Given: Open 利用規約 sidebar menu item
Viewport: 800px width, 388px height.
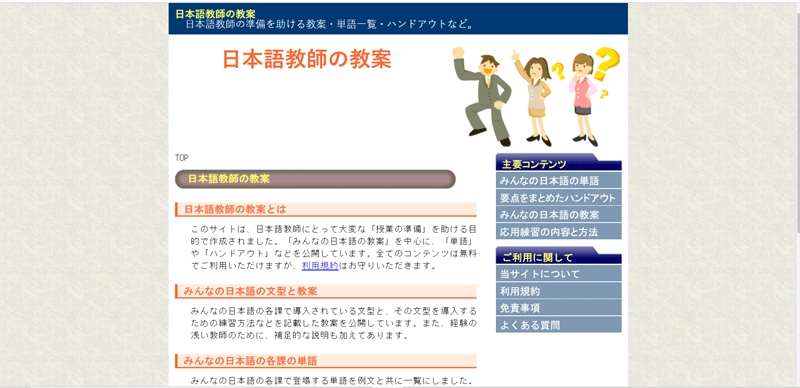Looking at the screenshot, I should 559,290.
